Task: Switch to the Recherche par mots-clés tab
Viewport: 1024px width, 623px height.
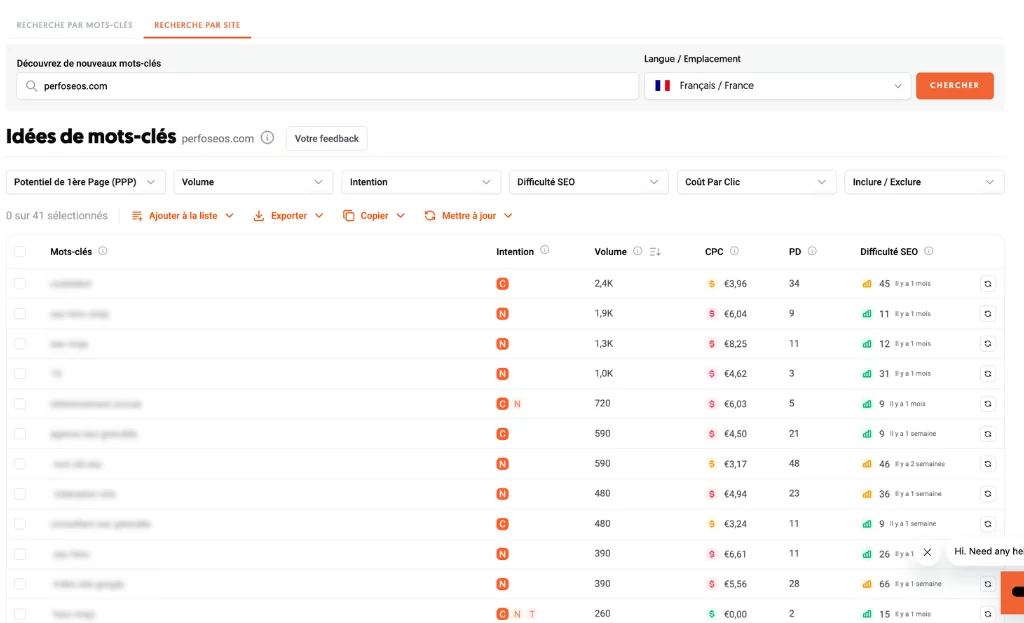Action: pos(75,25)
